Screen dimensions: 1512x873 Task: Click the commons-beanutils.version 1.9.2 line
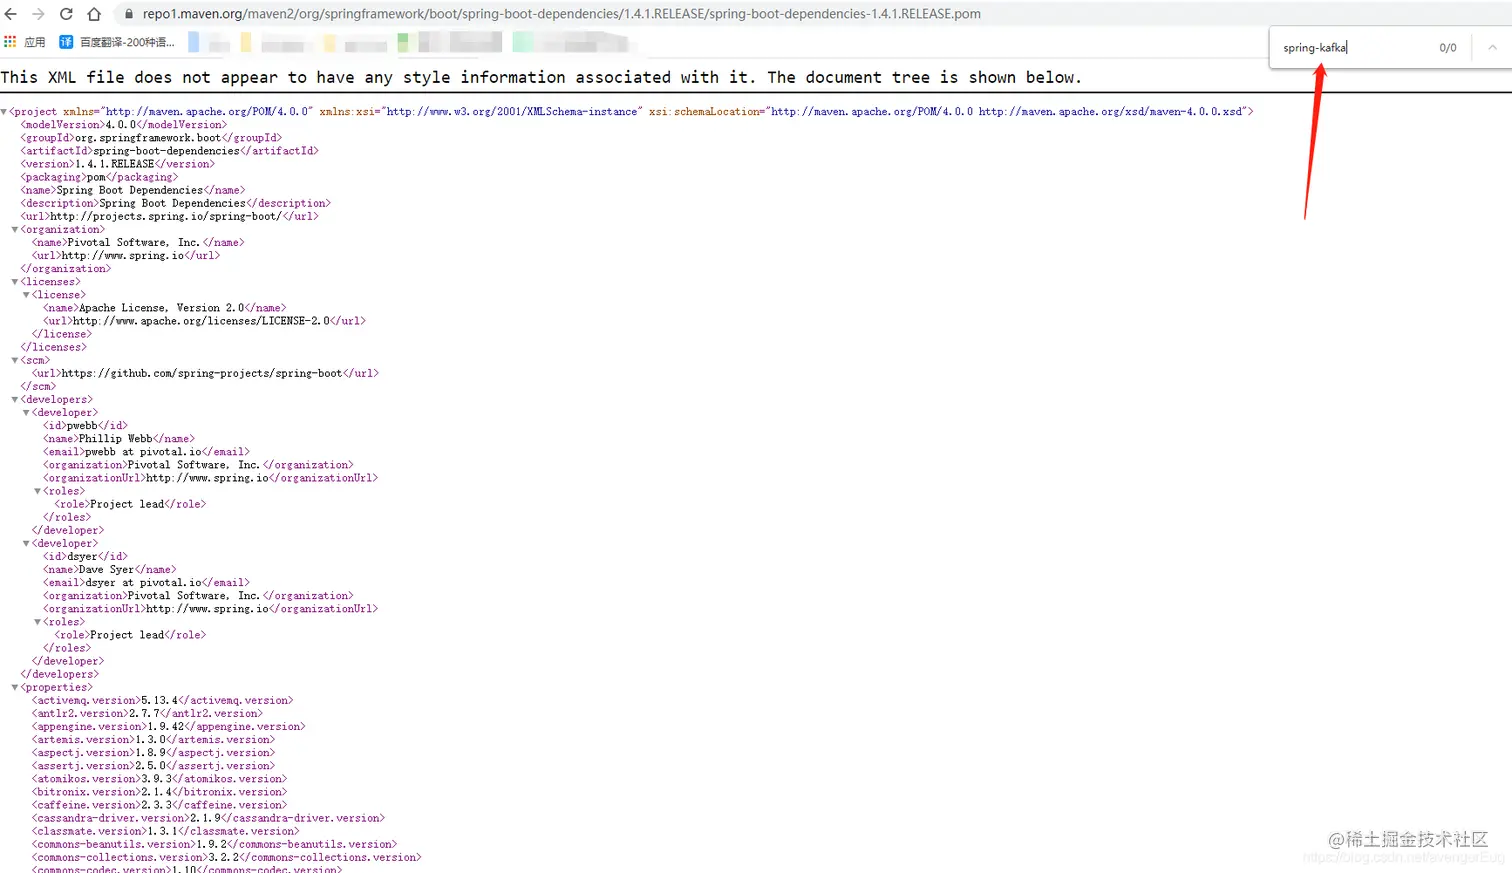coord(214,843)
